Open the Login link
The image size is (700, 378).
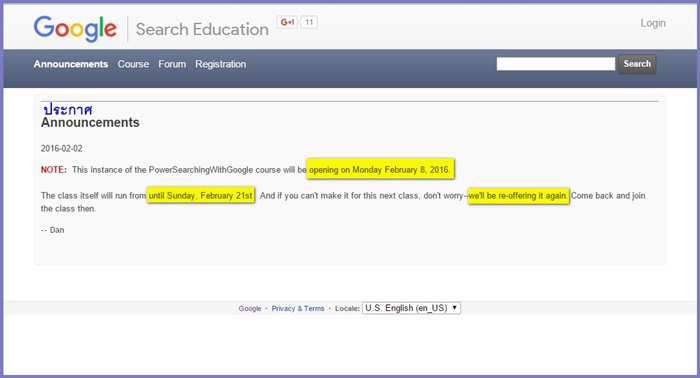653,23
